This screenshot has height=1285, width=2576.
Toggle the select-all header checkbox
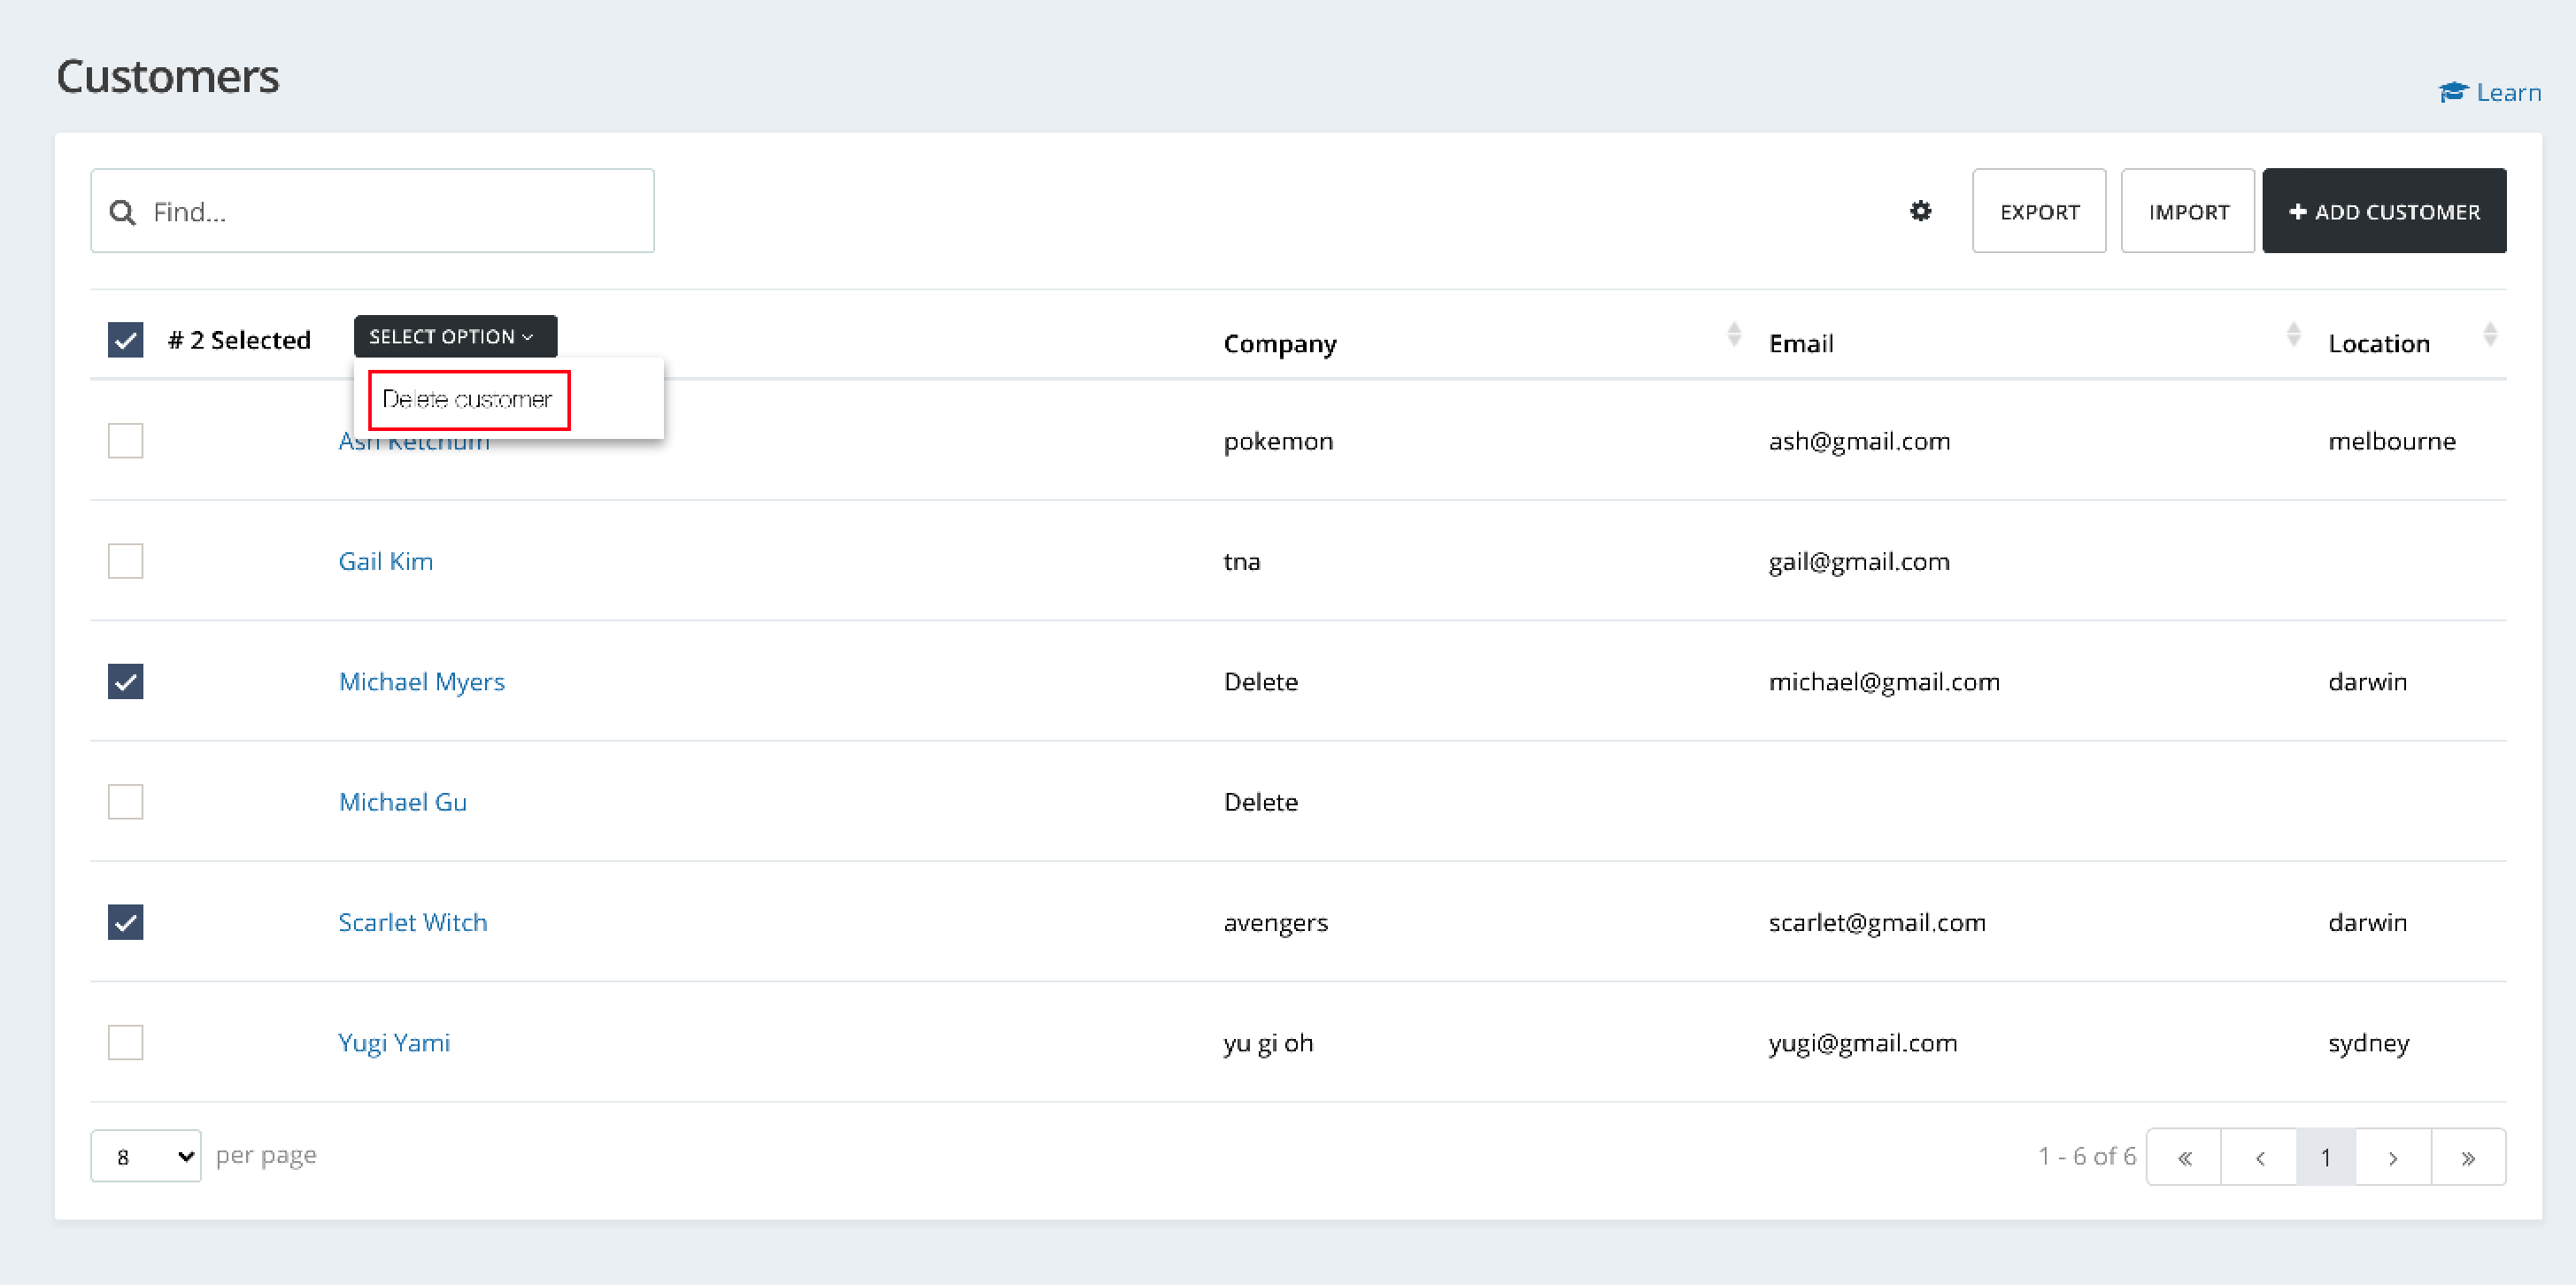coord(126,340)
